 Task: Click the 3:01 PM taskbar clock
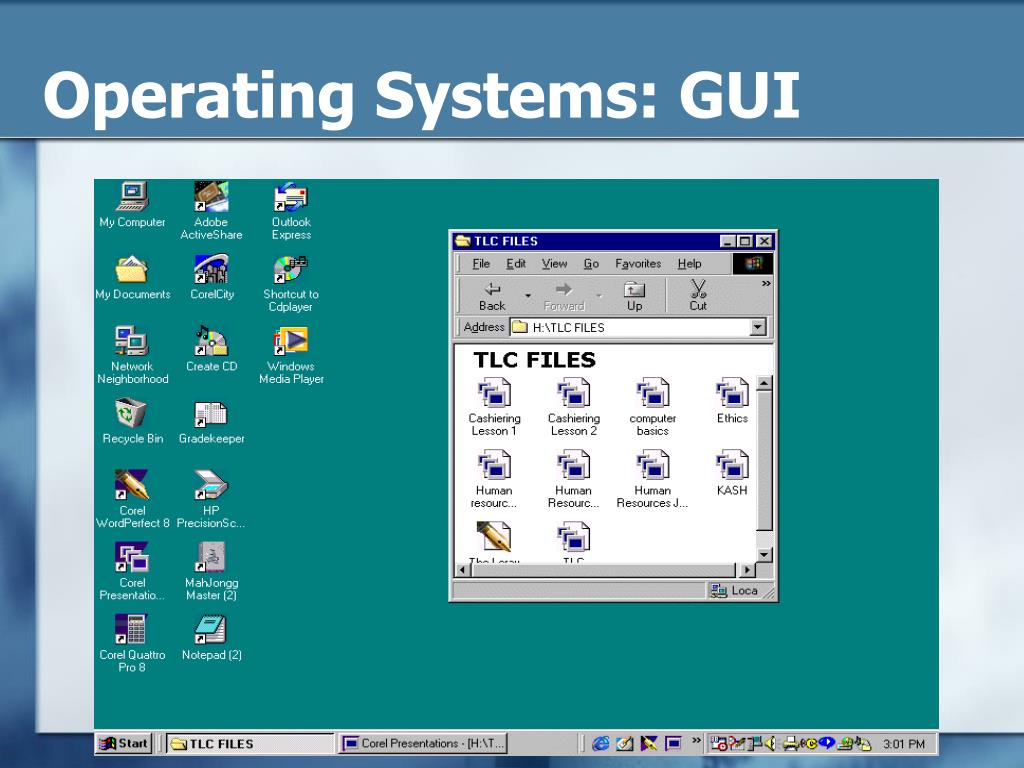(x=904, y=744)
